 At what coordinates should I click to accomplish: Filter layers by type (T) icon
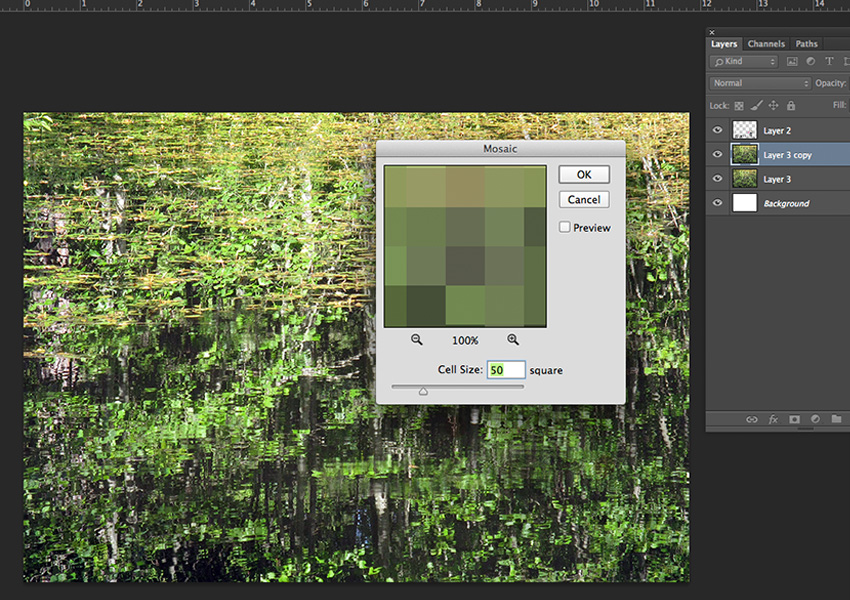(x=829, y=62)
